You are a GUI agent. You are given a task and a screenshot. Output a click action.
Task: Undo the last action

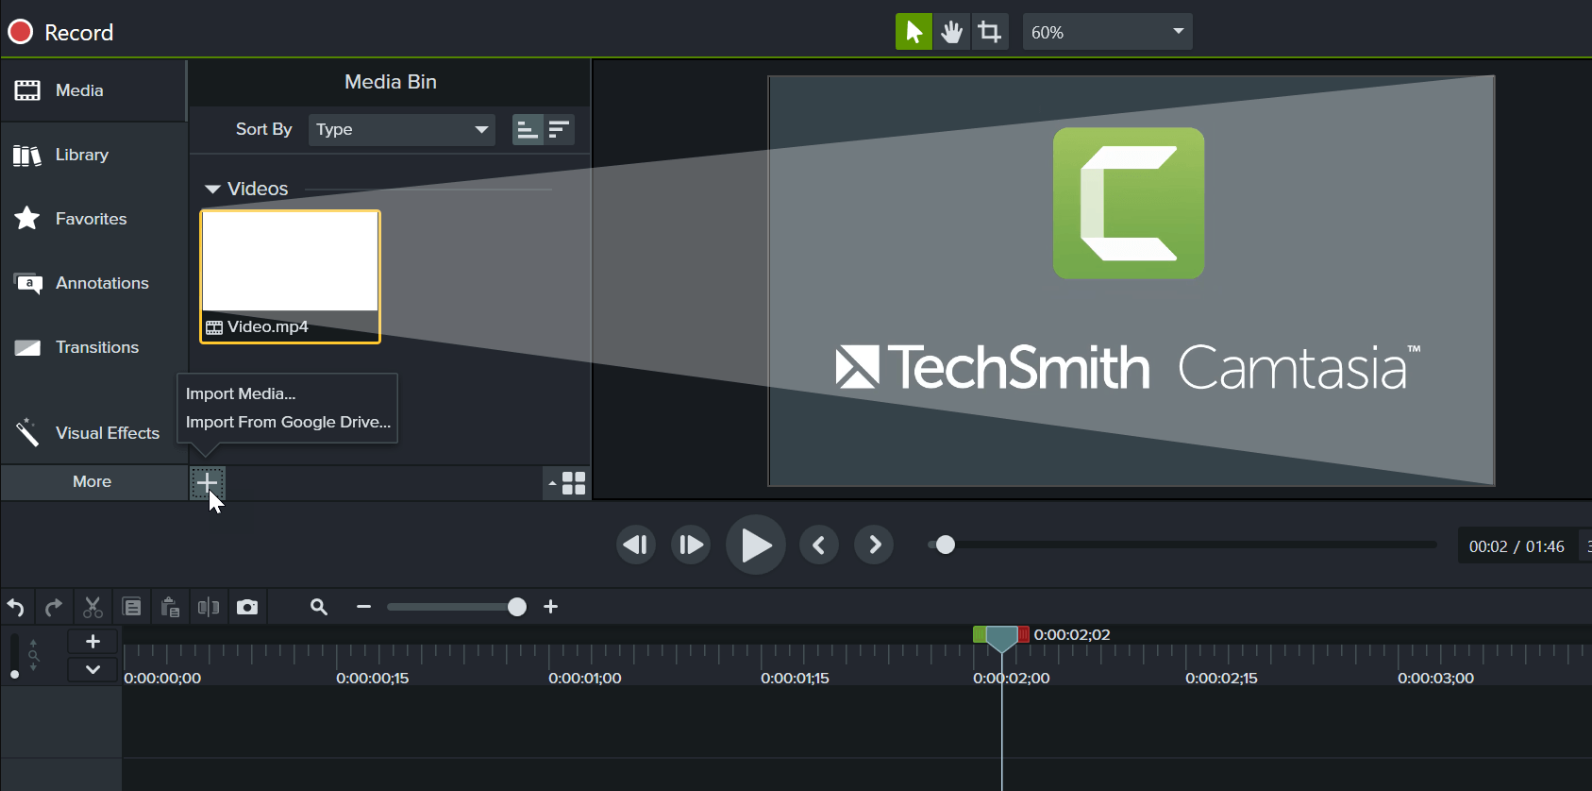coord(16,607)
